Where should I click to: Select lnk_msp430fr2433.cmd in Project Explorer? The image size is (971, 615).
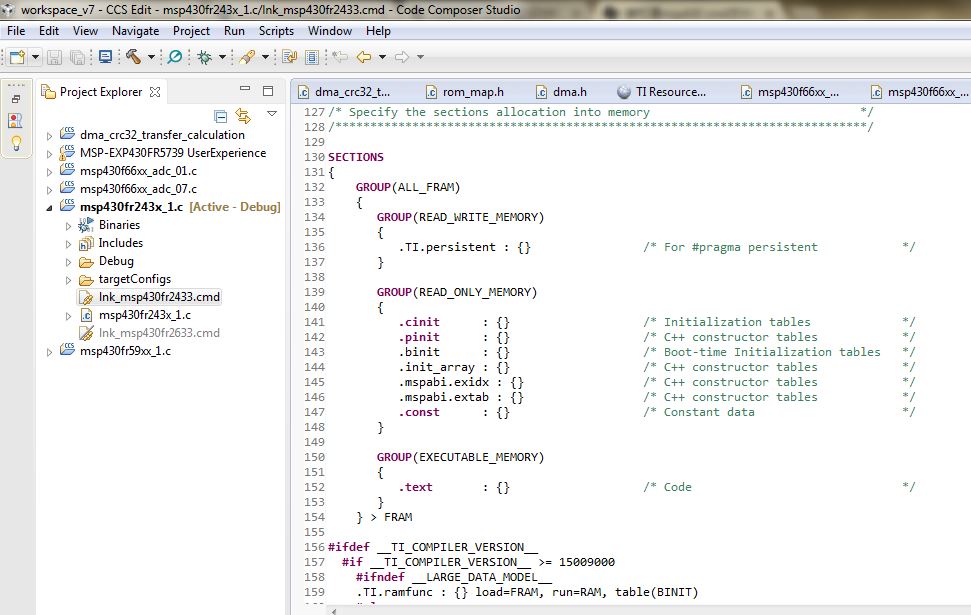coord(159,297)
